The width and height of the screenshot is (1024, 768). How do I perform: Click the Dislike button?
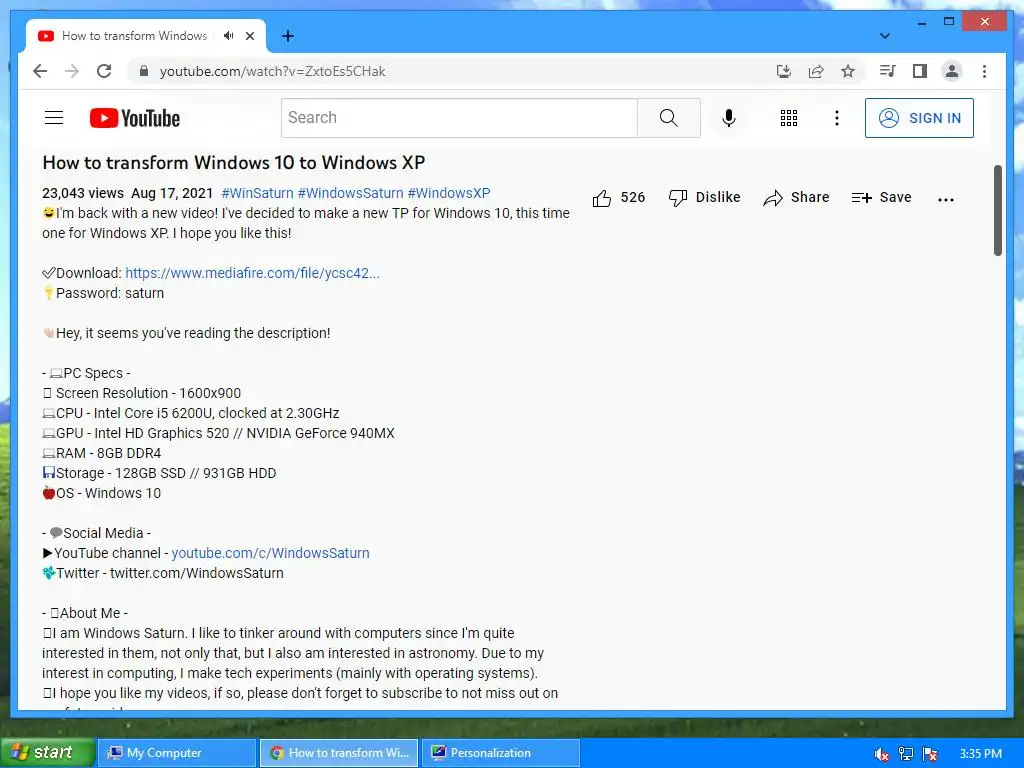[x=704, y=197]
